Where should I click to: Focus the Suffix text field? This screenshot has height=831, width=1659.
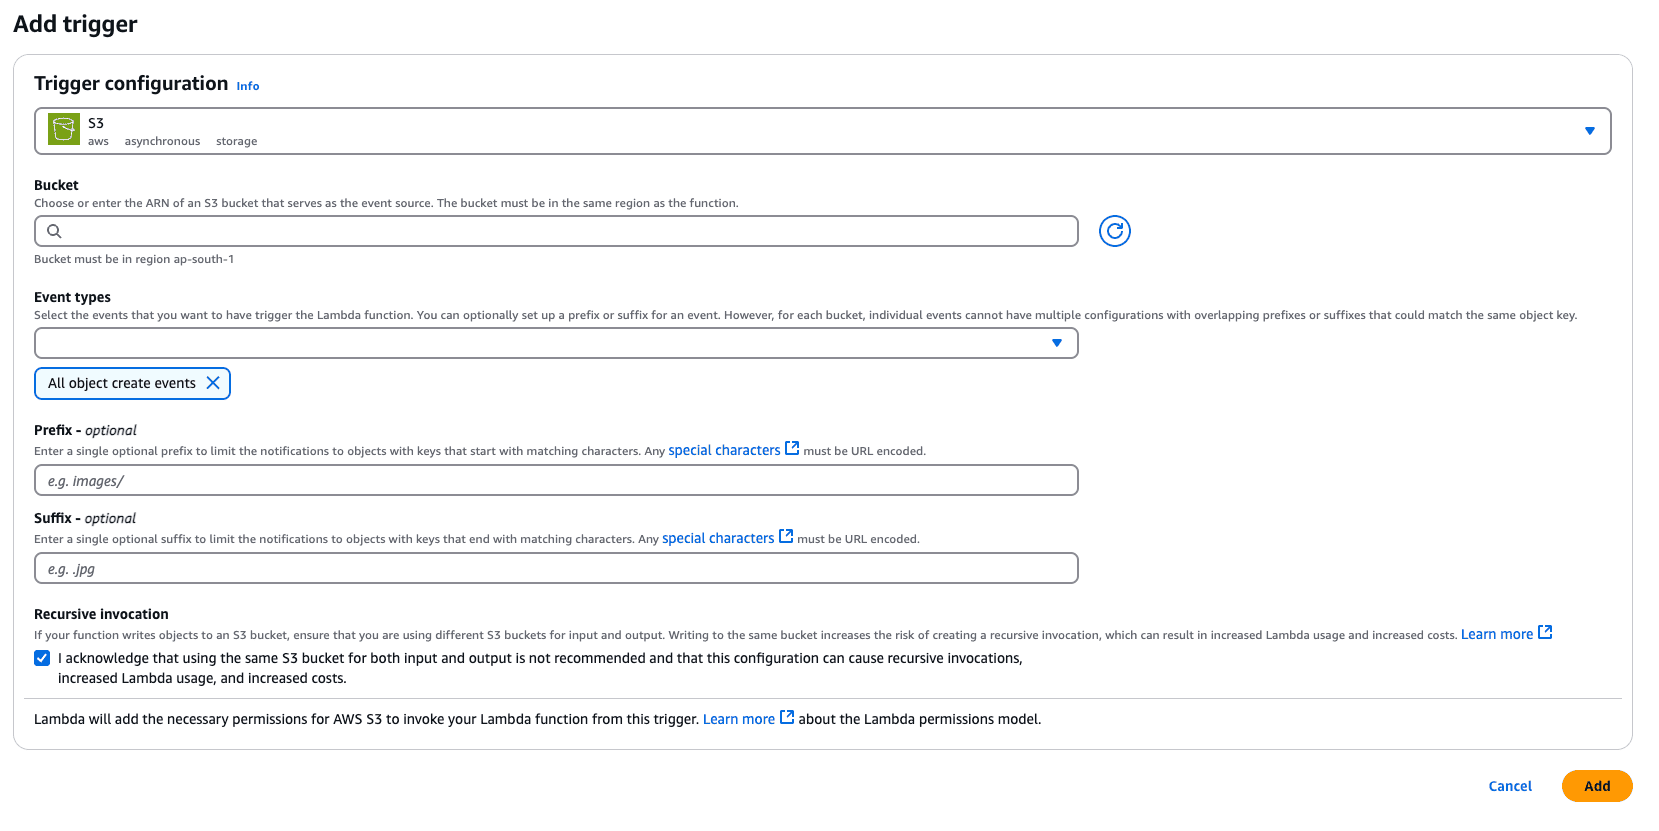coord(556,568)
